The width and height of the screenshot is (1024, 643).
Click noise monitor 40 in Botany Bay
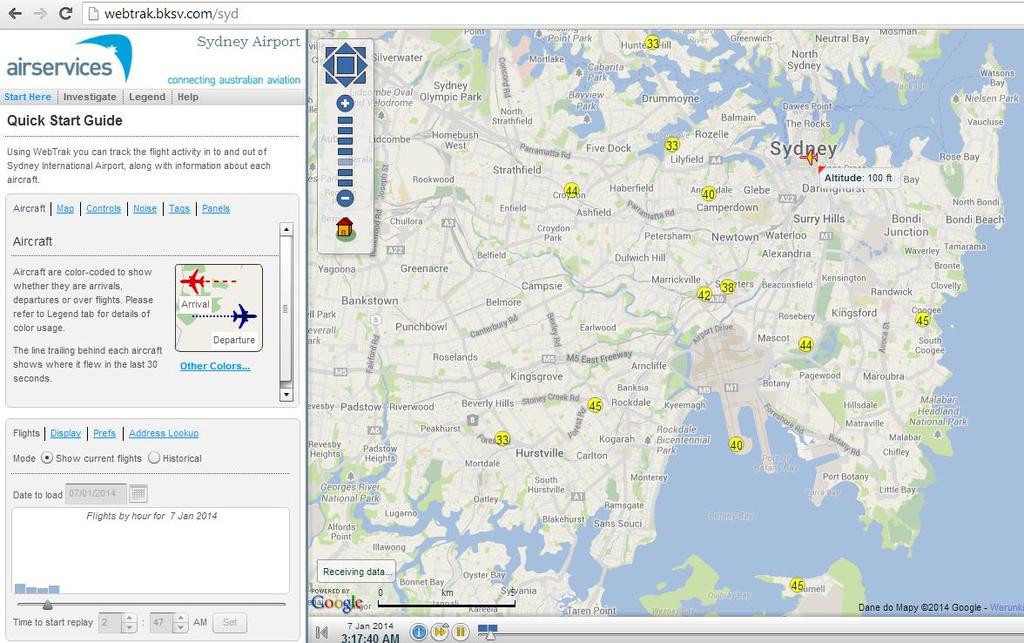pyautogui.click(x=736, y=445)
